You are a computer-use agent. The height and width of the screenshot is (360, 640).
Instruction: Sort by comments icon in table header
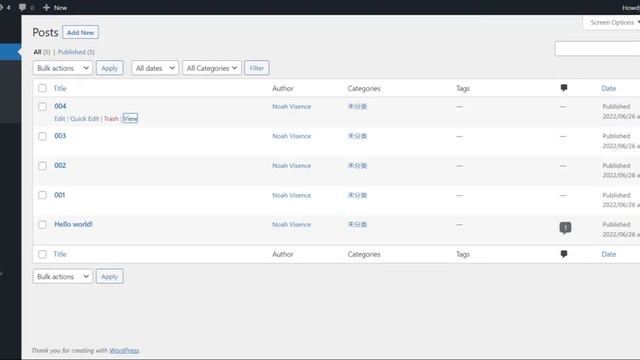click(x=564, y=88)
